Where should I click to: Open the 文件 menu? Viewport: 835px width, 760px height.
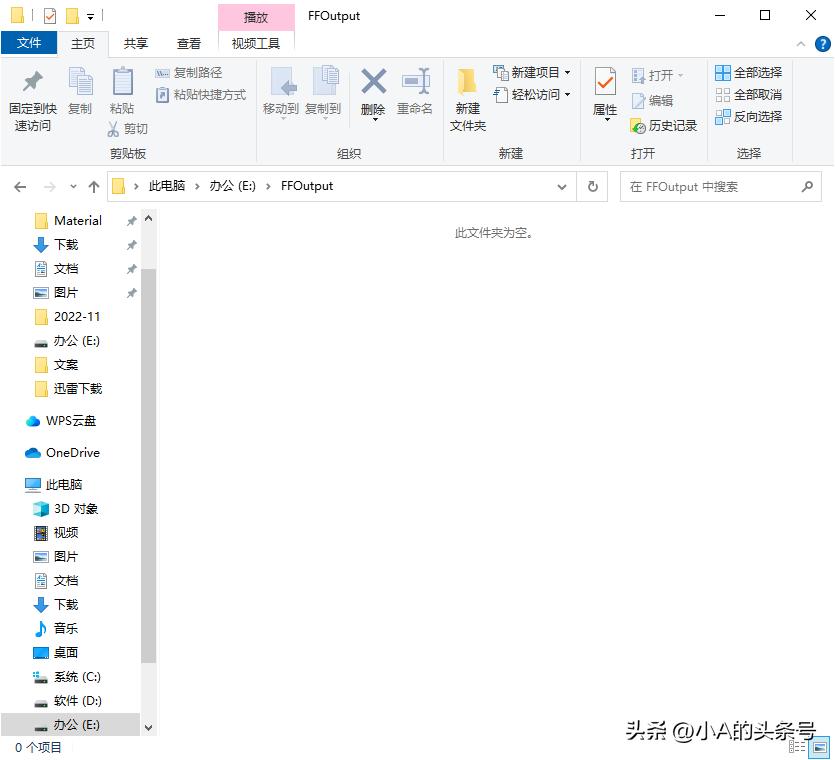coord(30,44)
